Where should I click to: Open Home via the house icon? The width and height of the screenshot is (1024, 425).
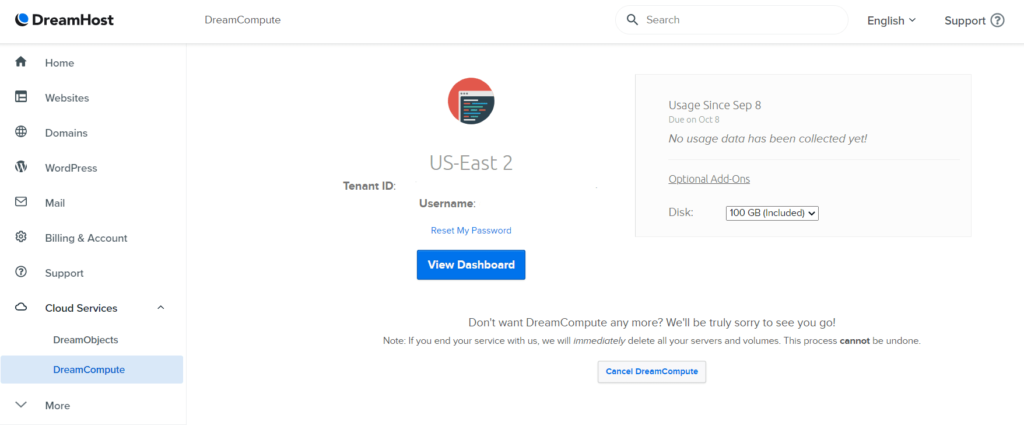coord(21,62)
